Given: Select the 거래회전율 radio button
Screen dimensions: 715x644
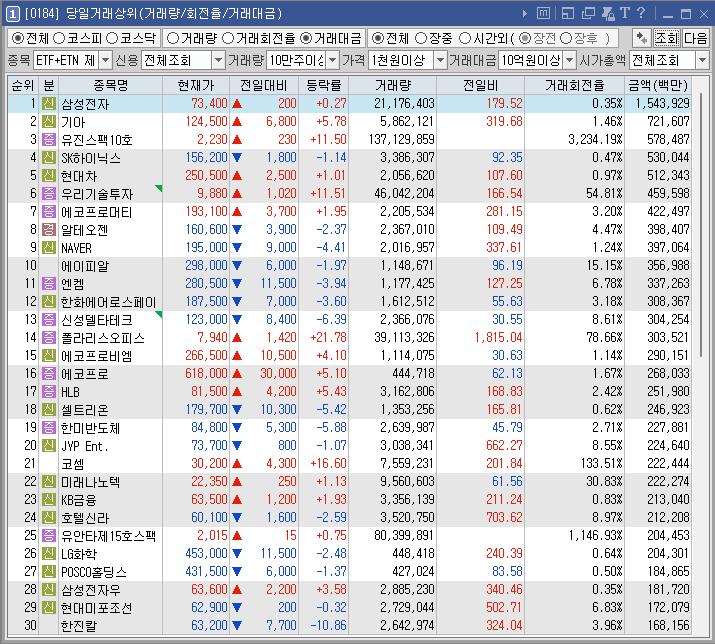Looking at the screenshot, I should point(228,38).
